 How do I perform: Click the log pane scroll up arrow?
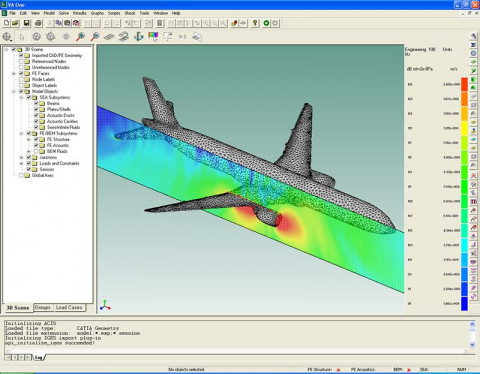[472, 324]
